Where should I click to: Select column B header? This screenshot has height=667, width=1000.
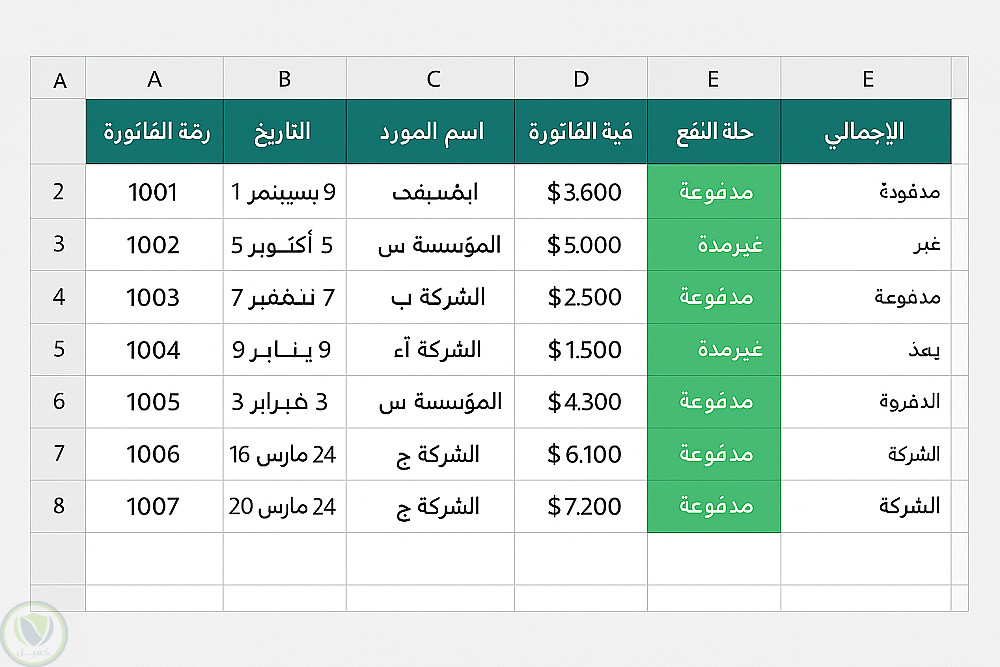coord(285,79)
